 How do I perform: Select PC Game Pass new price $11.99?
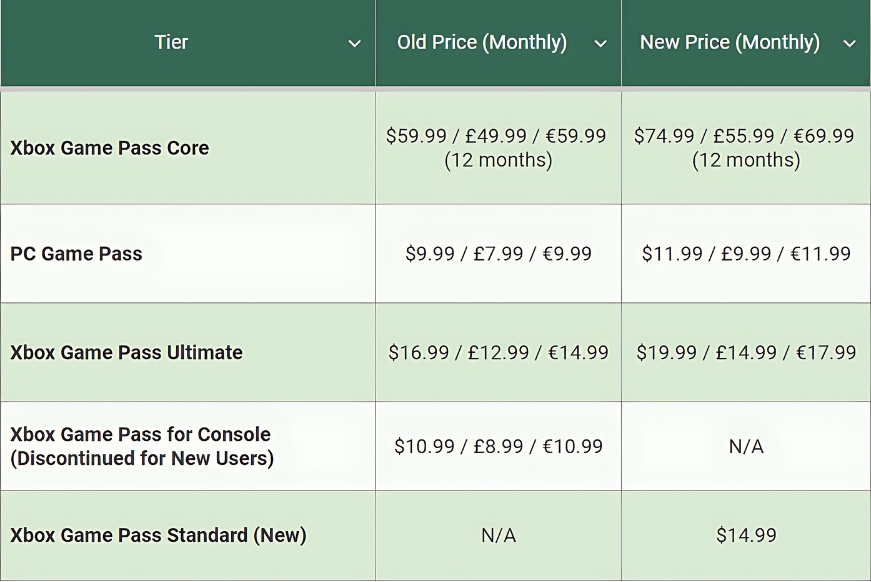click(746, 254)
